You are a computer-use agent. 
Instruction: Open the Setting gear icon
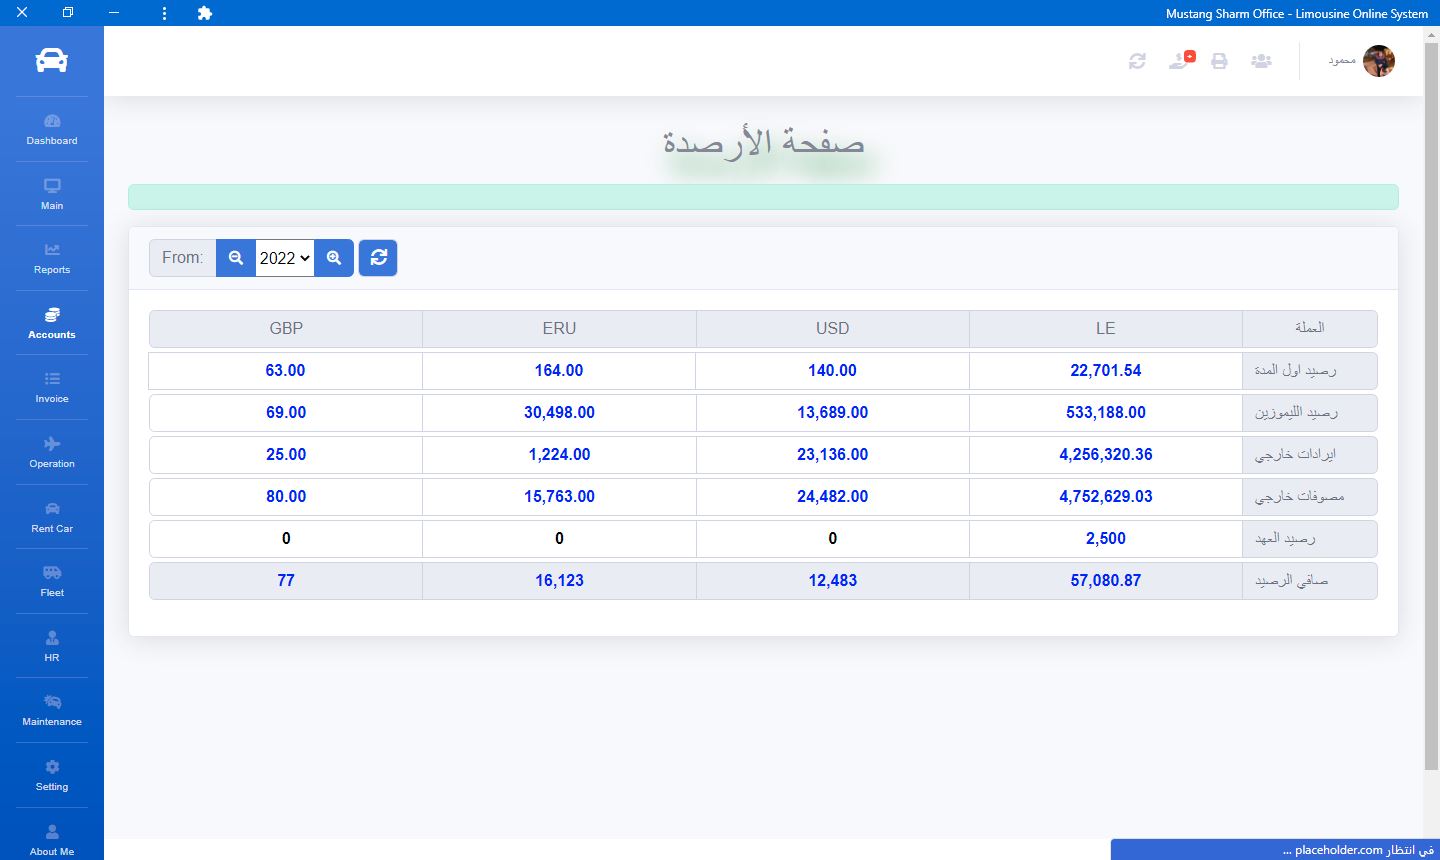[52, 767]
